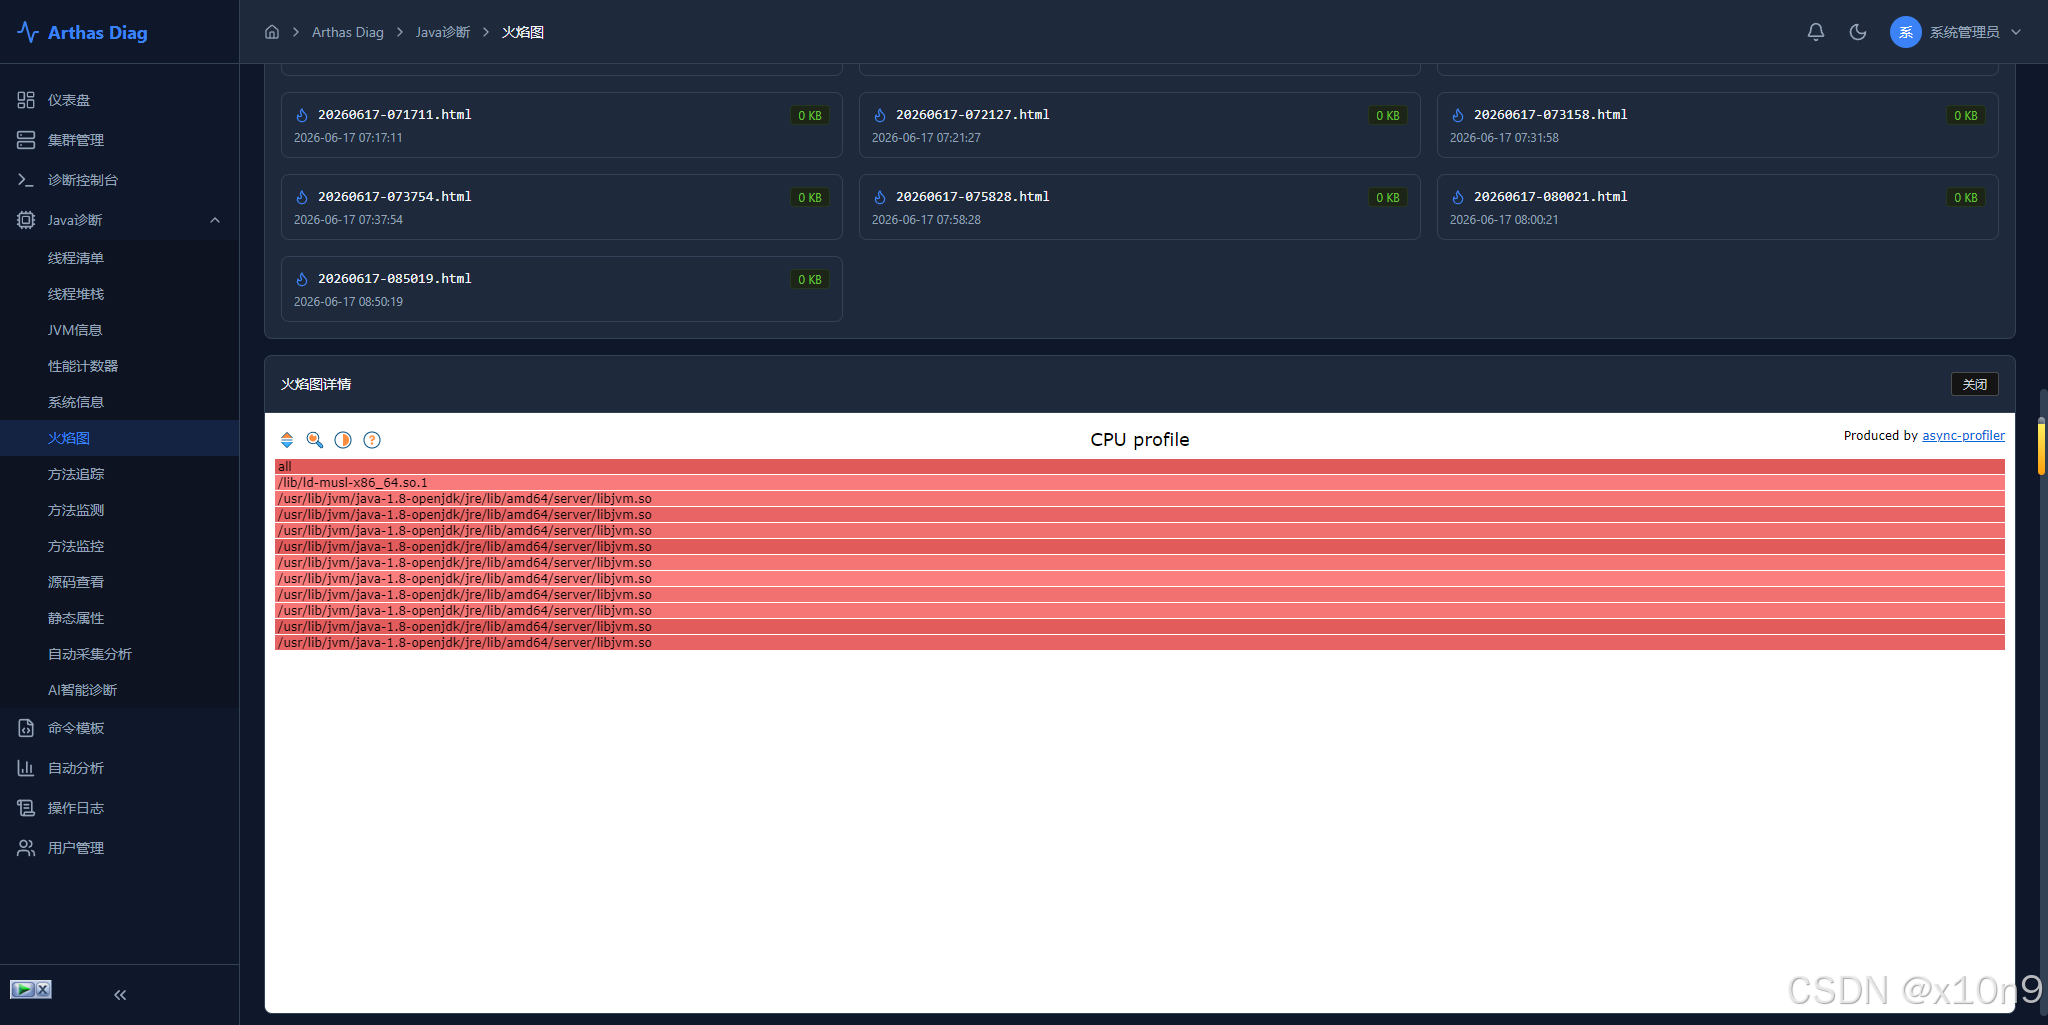Click flame icon of 20260617-071711.html

(x=302, y=115)
